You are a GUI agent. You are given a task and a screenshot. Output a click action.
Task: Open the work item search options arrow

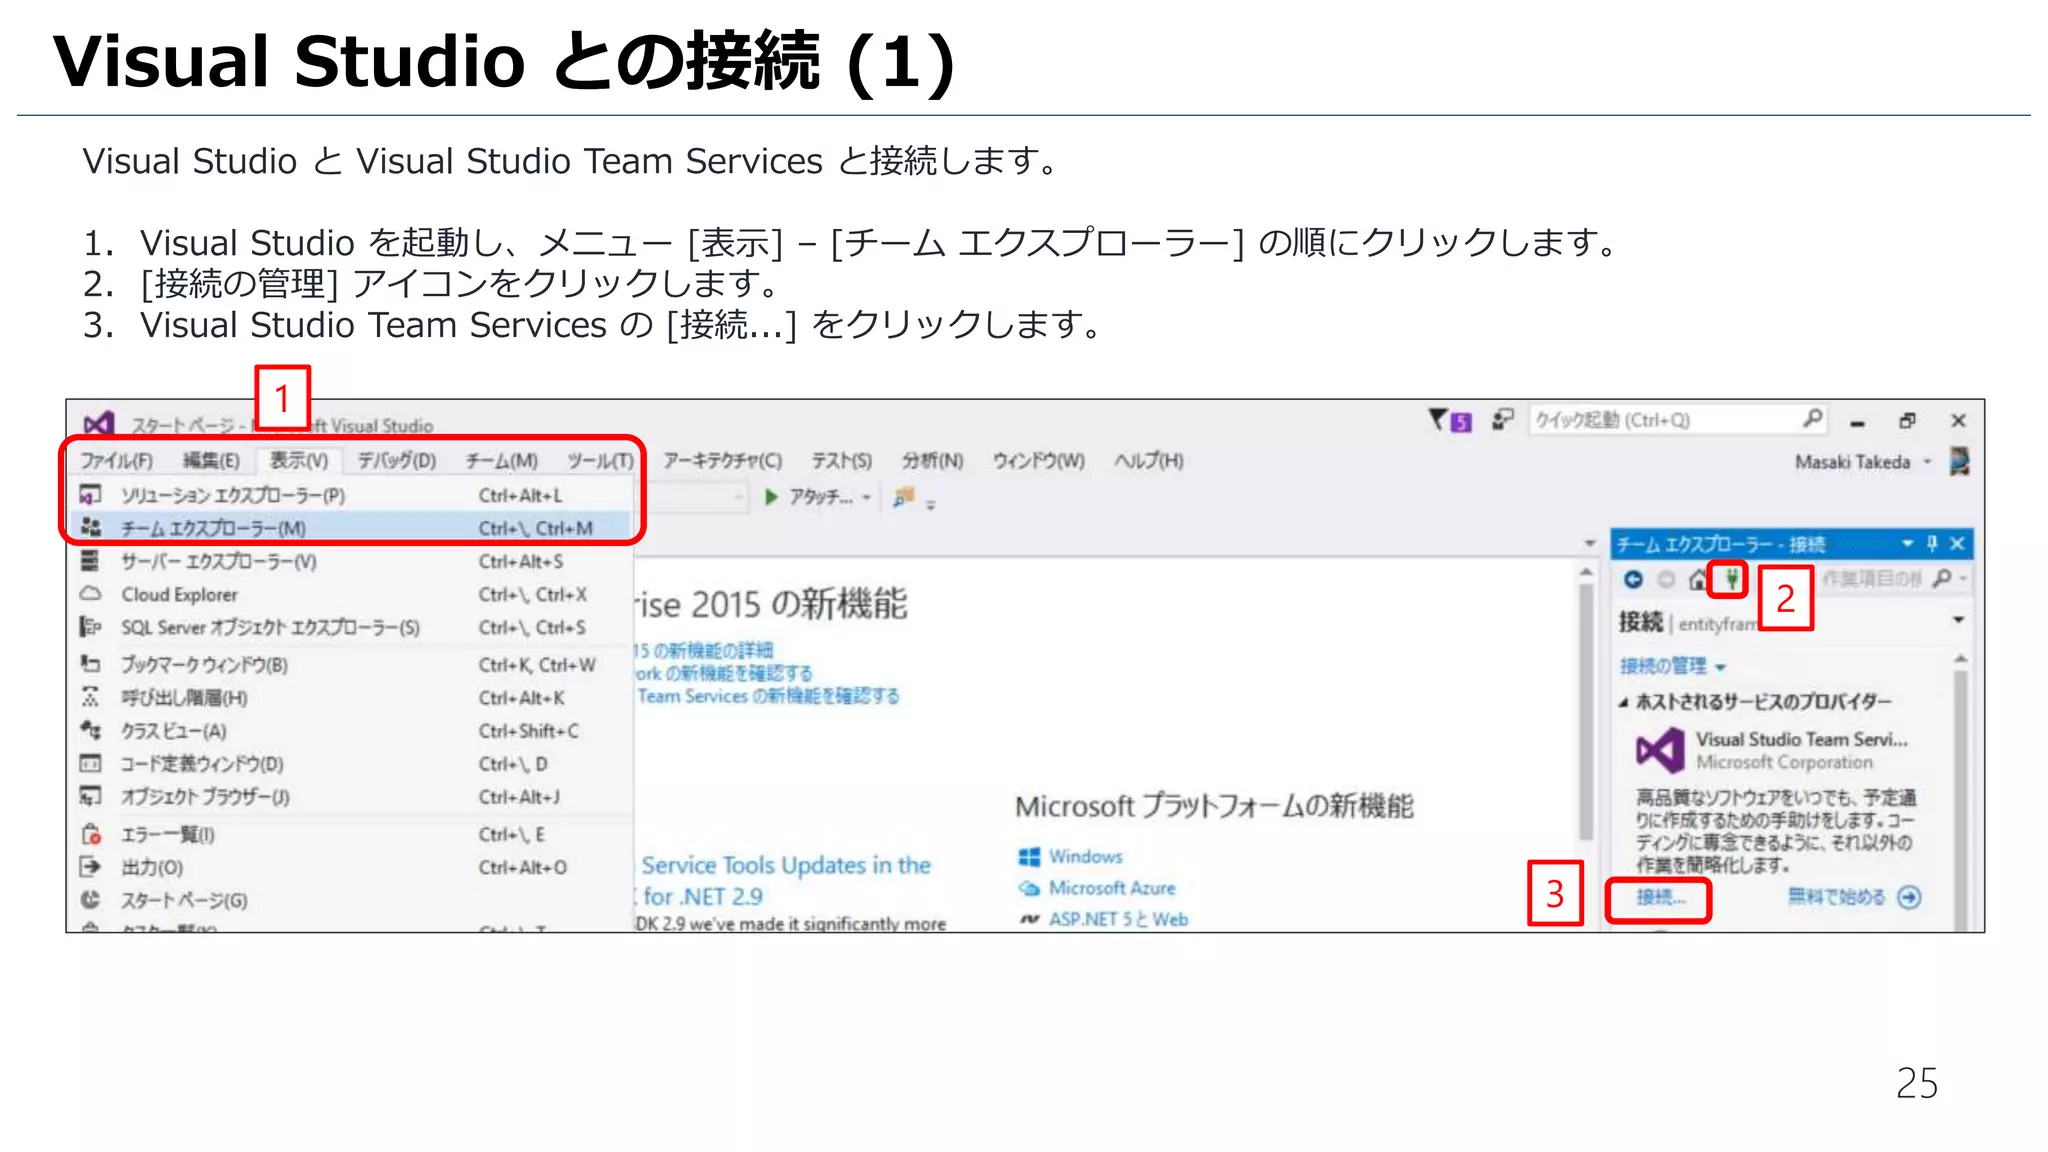click(1964, 579)
